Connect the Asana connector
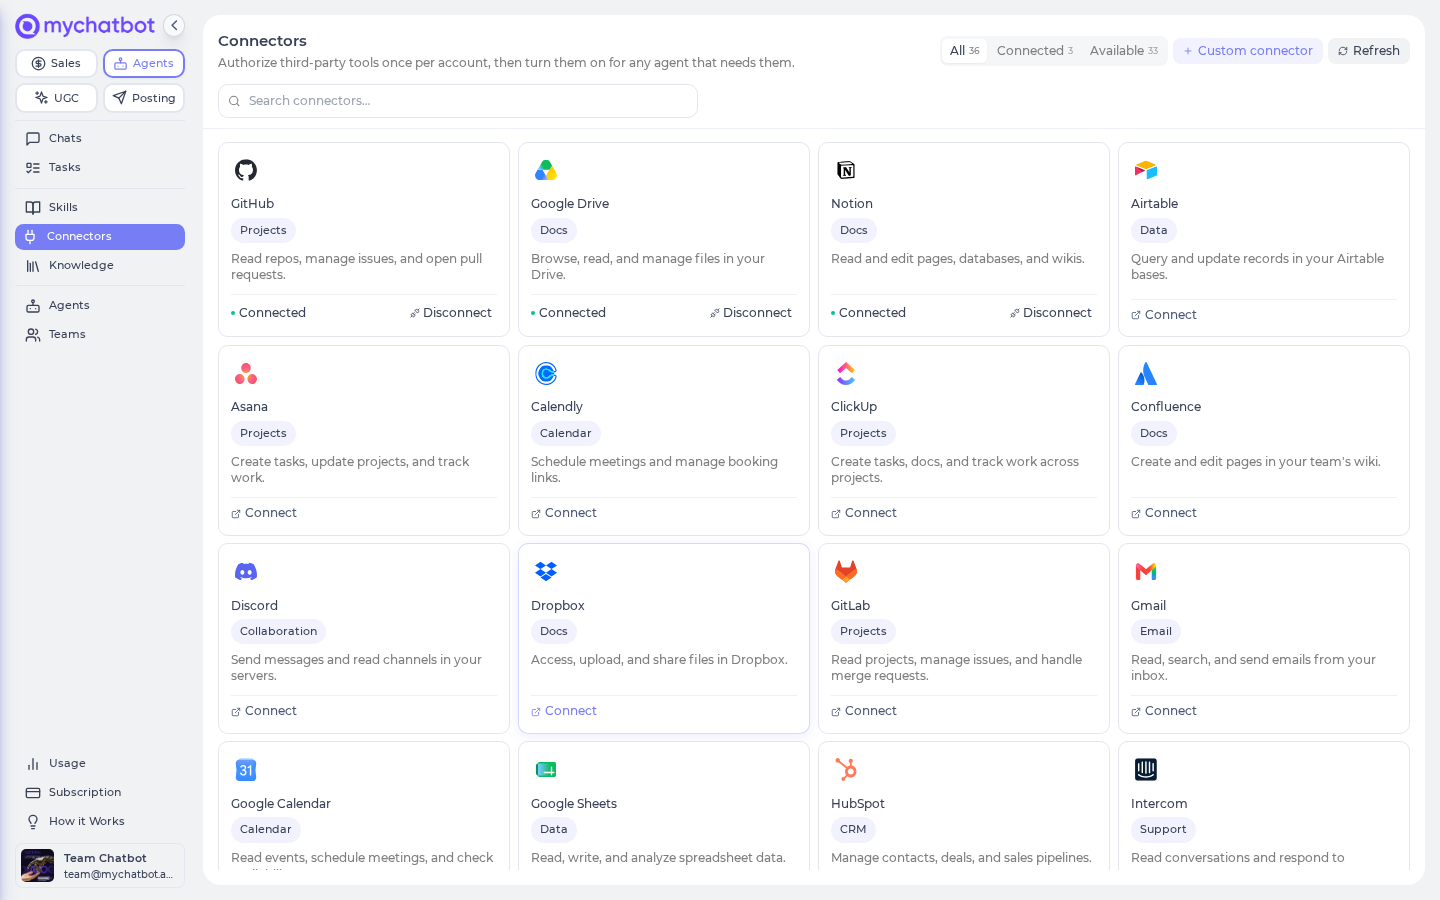 click(264, 513)
